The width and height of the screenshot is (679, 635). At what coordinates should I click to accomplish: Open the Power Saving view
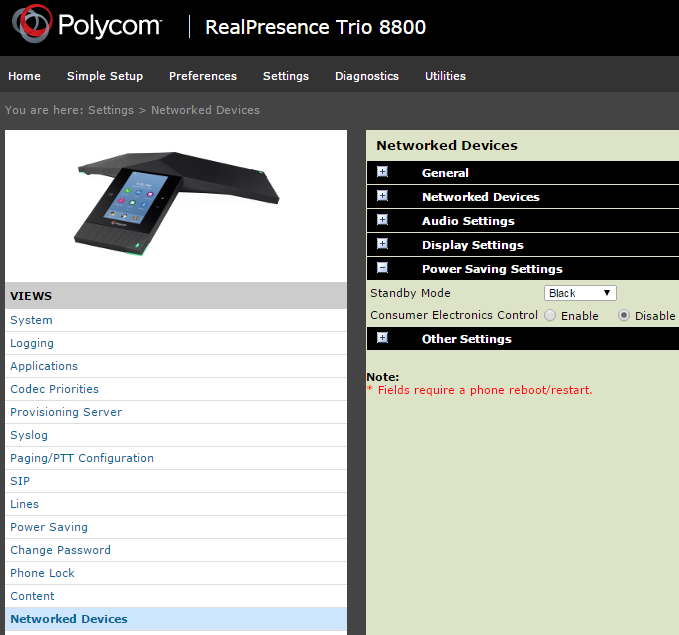pyautogui.click(x=176, y=527)
